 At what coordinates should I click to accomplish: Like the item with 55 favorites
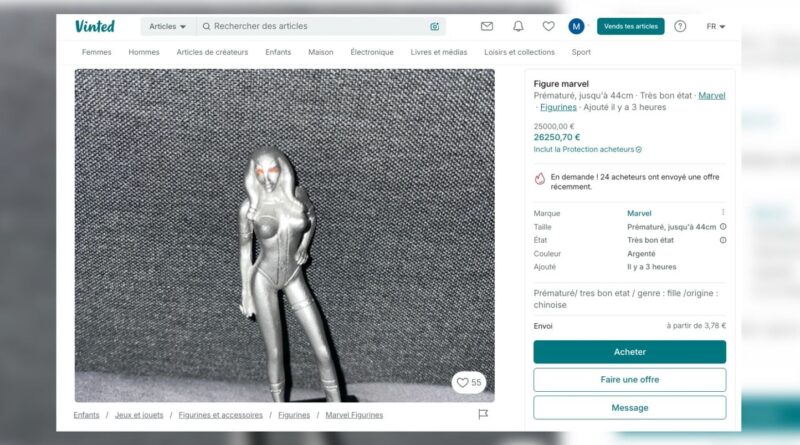pyautogui.click(x=468, y=382)
